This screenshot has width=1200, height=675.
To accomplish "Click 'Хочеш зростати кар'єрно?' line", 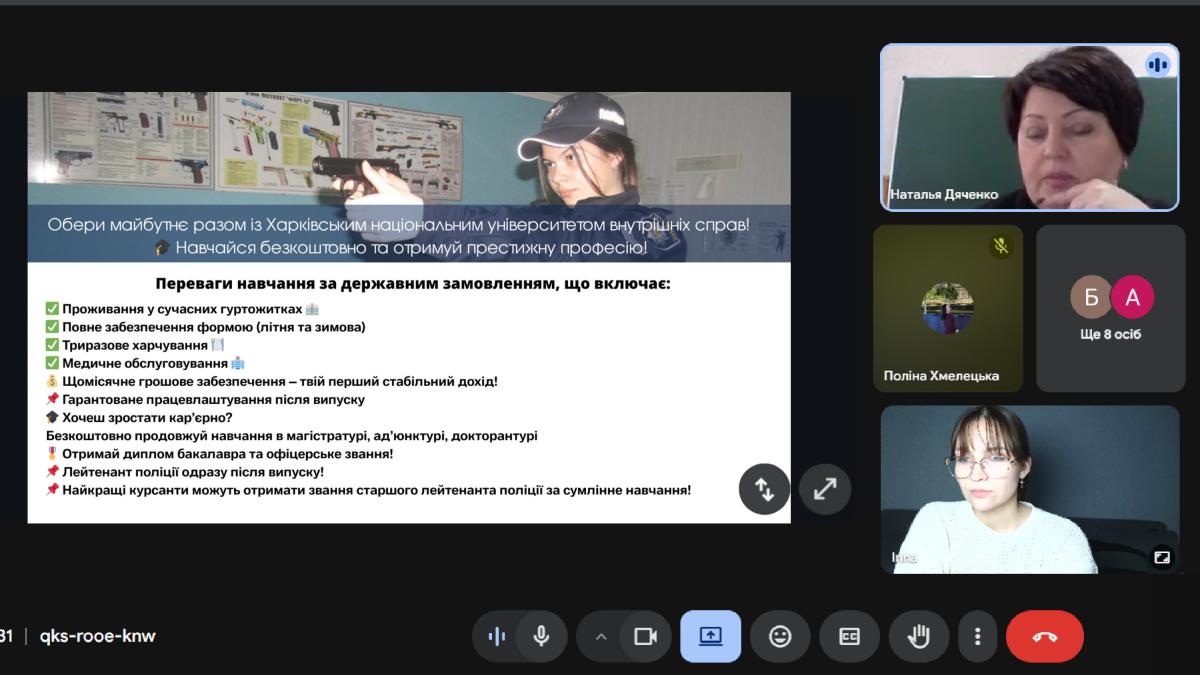I will pos(139,417).
